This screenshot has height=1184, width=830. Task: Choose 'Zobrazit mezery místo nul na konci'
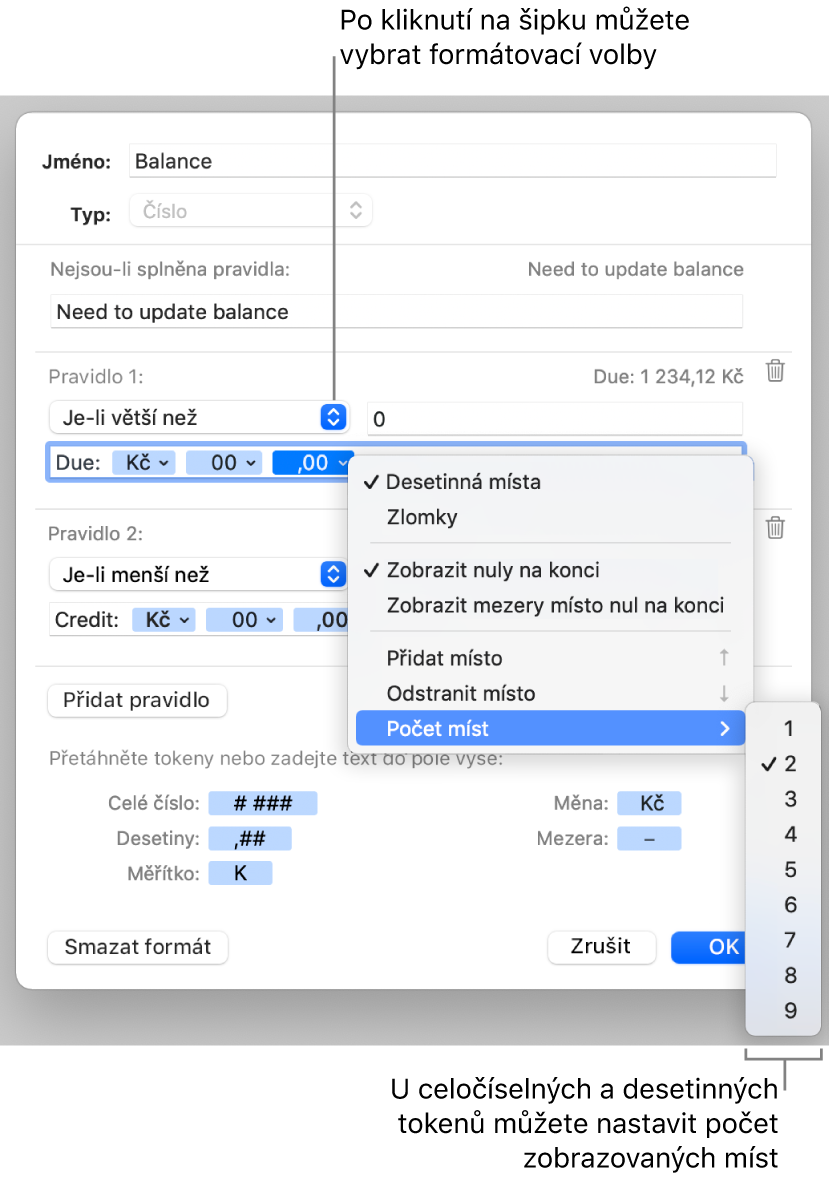[x=555, y=605]
